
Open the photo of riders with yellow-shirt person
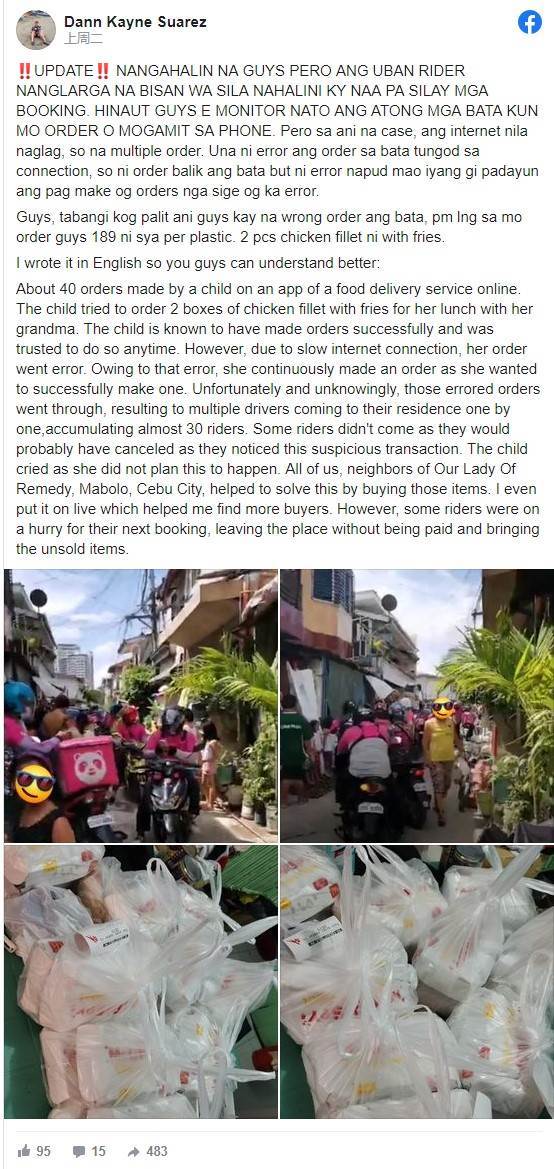[x=417, y=705]
